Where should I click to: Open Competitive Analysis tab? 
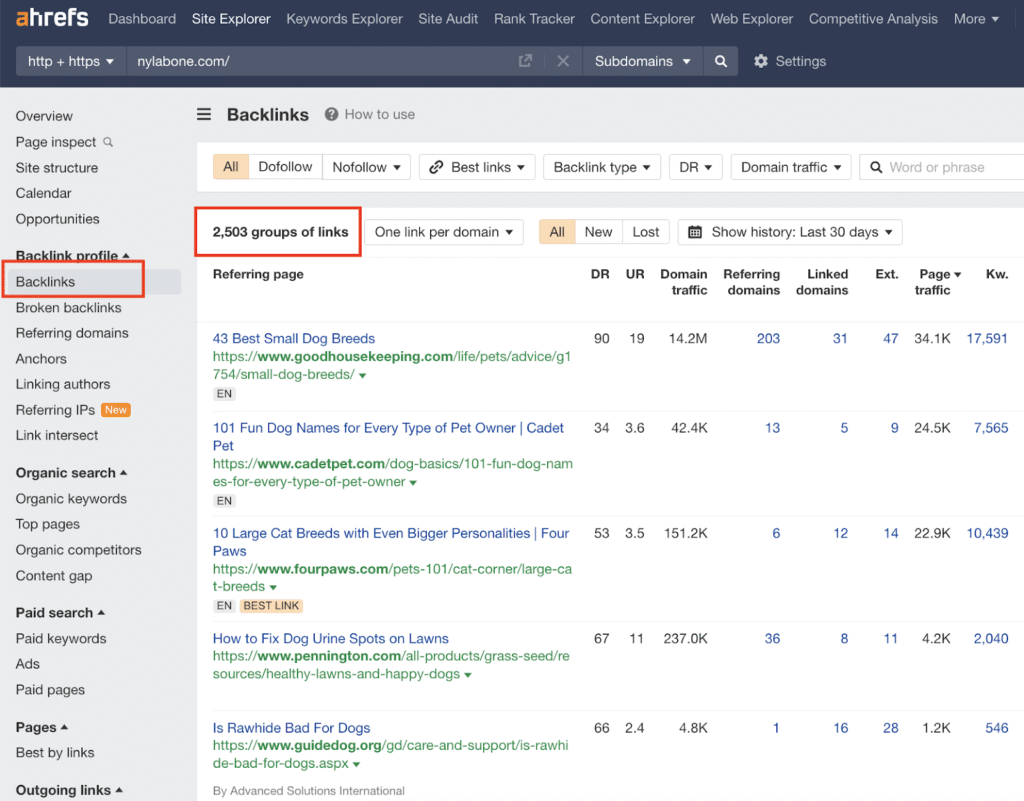(x=873, y=19)
